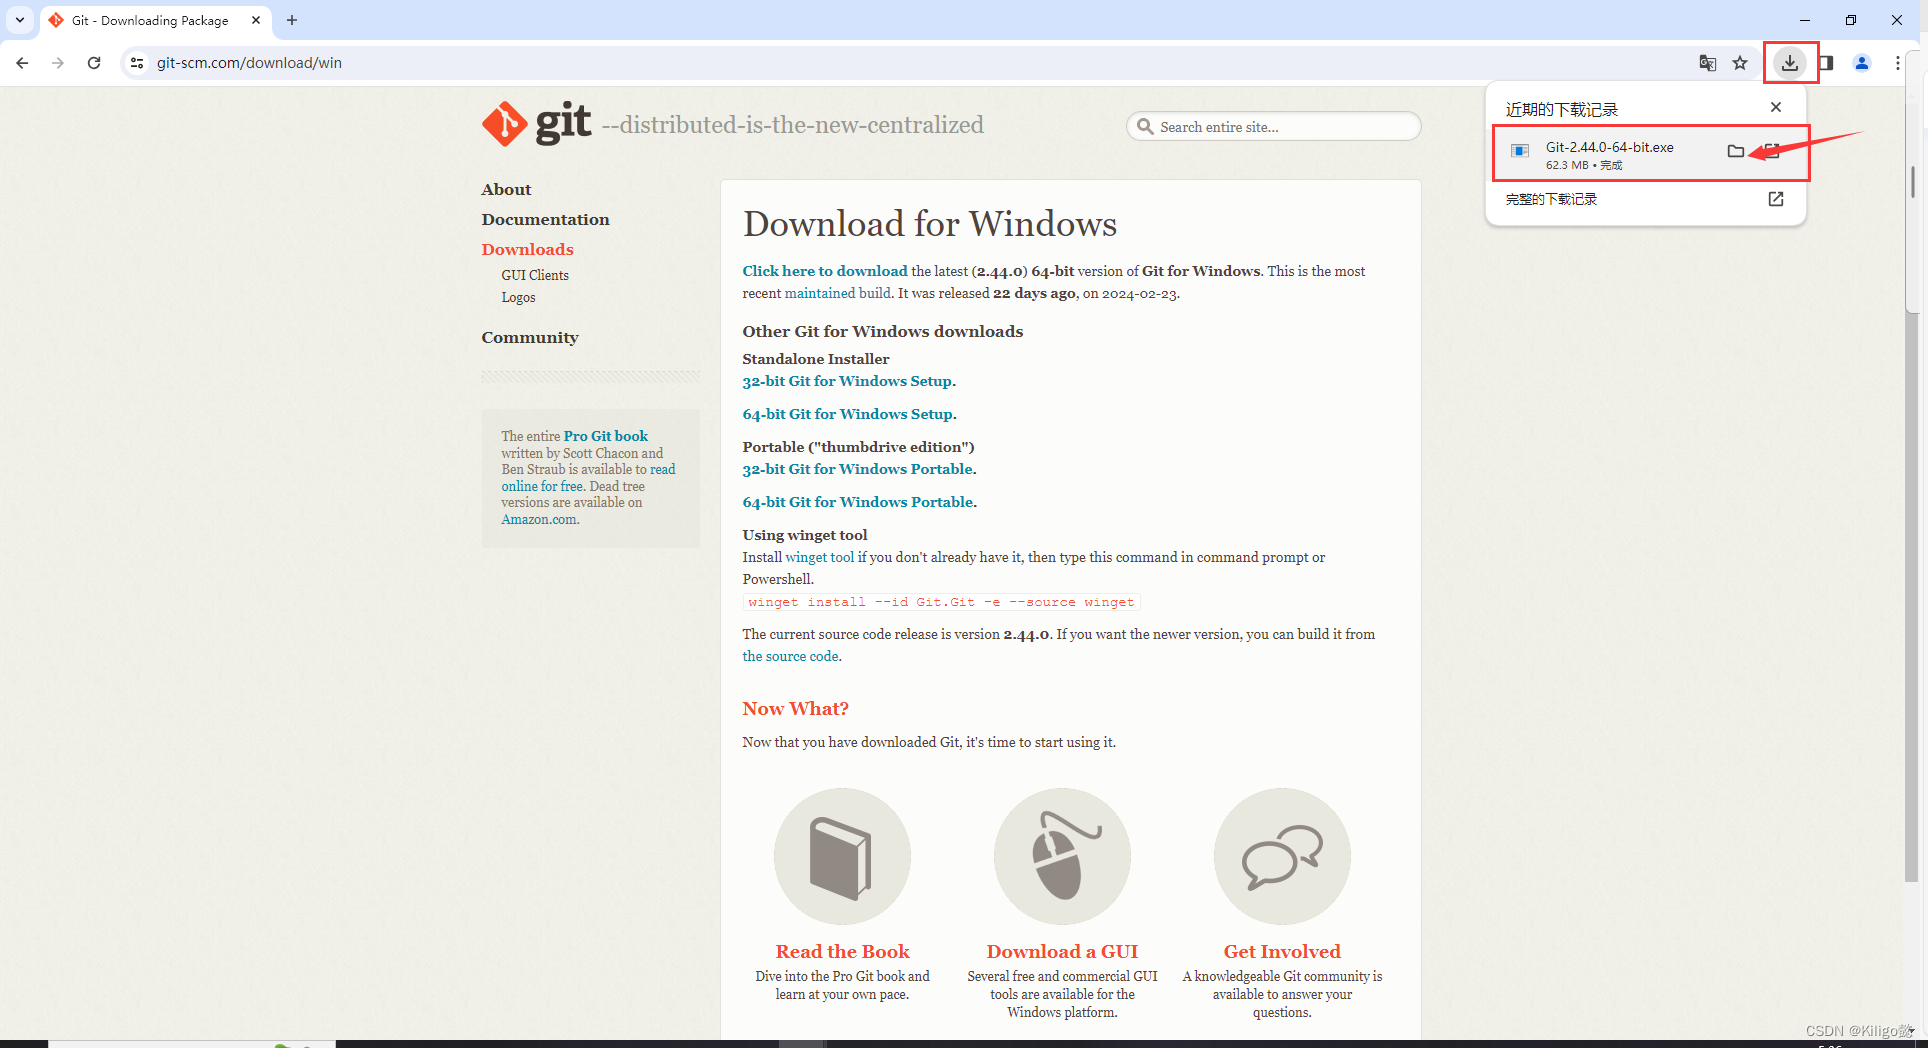Open the Community section
Image resolution: width=1928 pixels, height=1048 pixels.
pos(530,337)
